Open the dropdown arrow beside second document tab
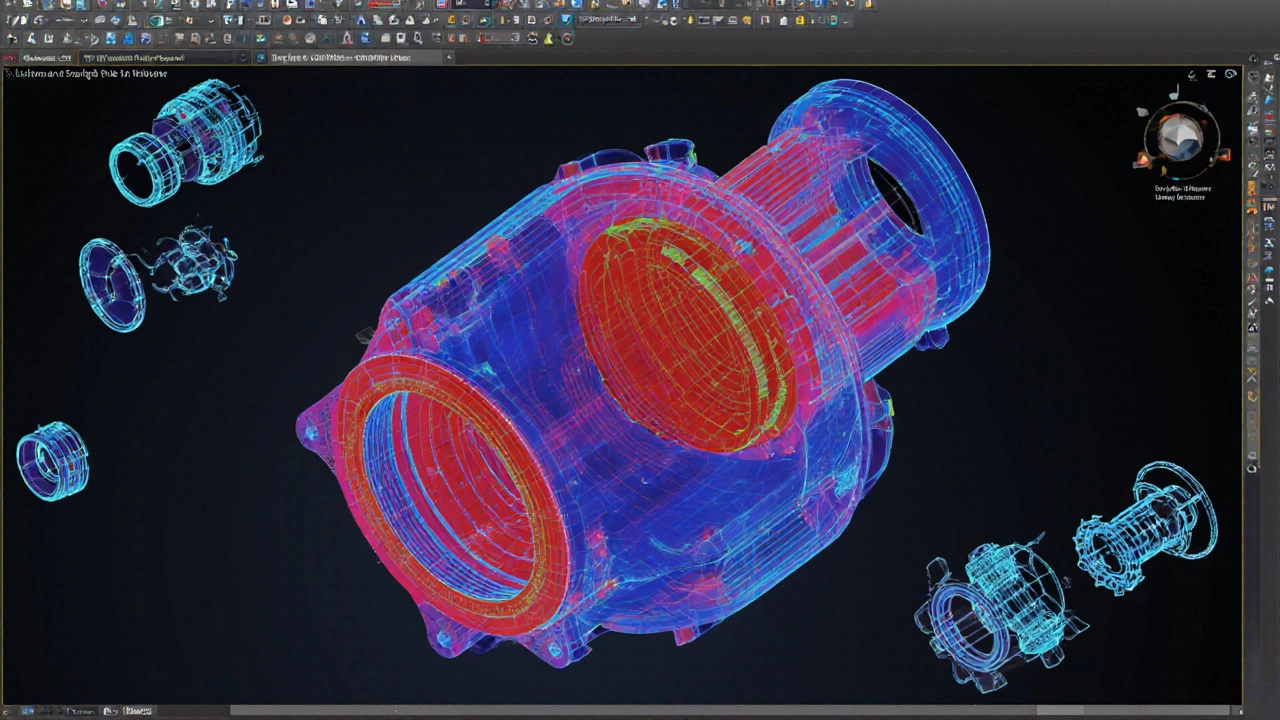The height and width of the screenshot is (720, 1280). coord(243,58)
